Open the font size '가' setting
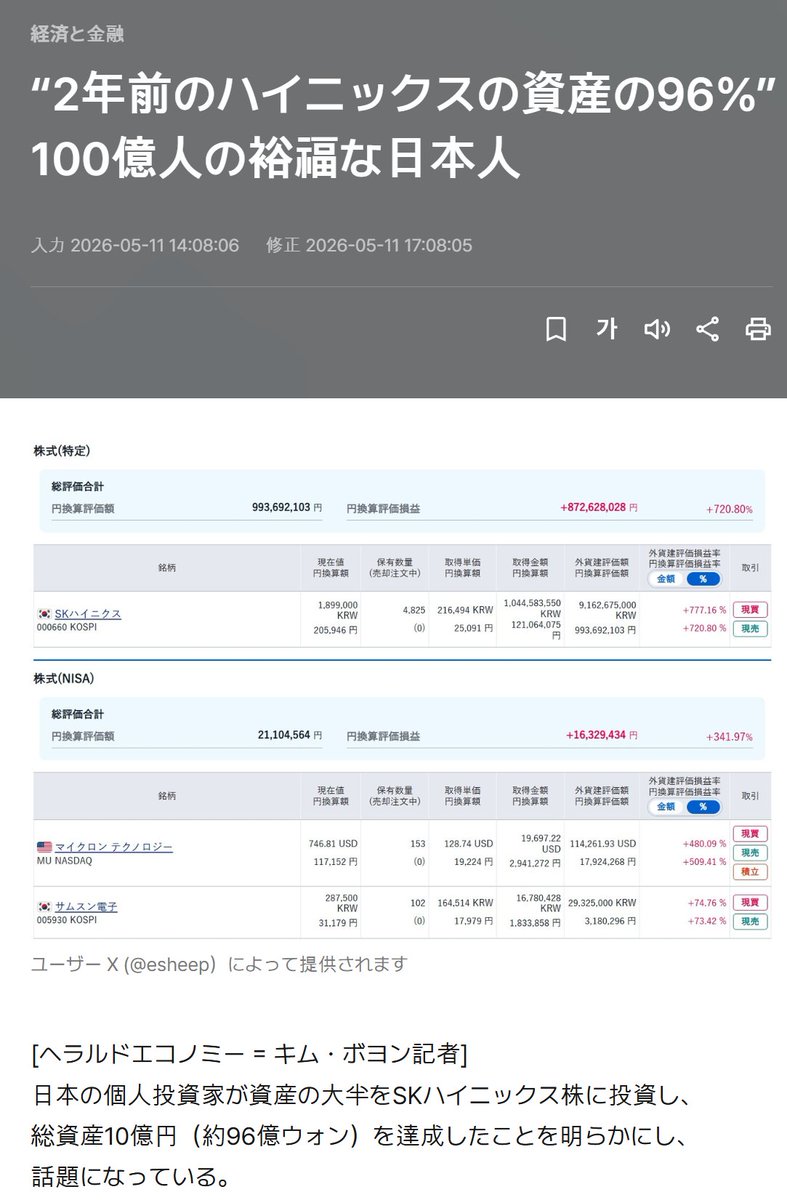This screenshot has height=1200, width=787. click(x=606, y=329)
